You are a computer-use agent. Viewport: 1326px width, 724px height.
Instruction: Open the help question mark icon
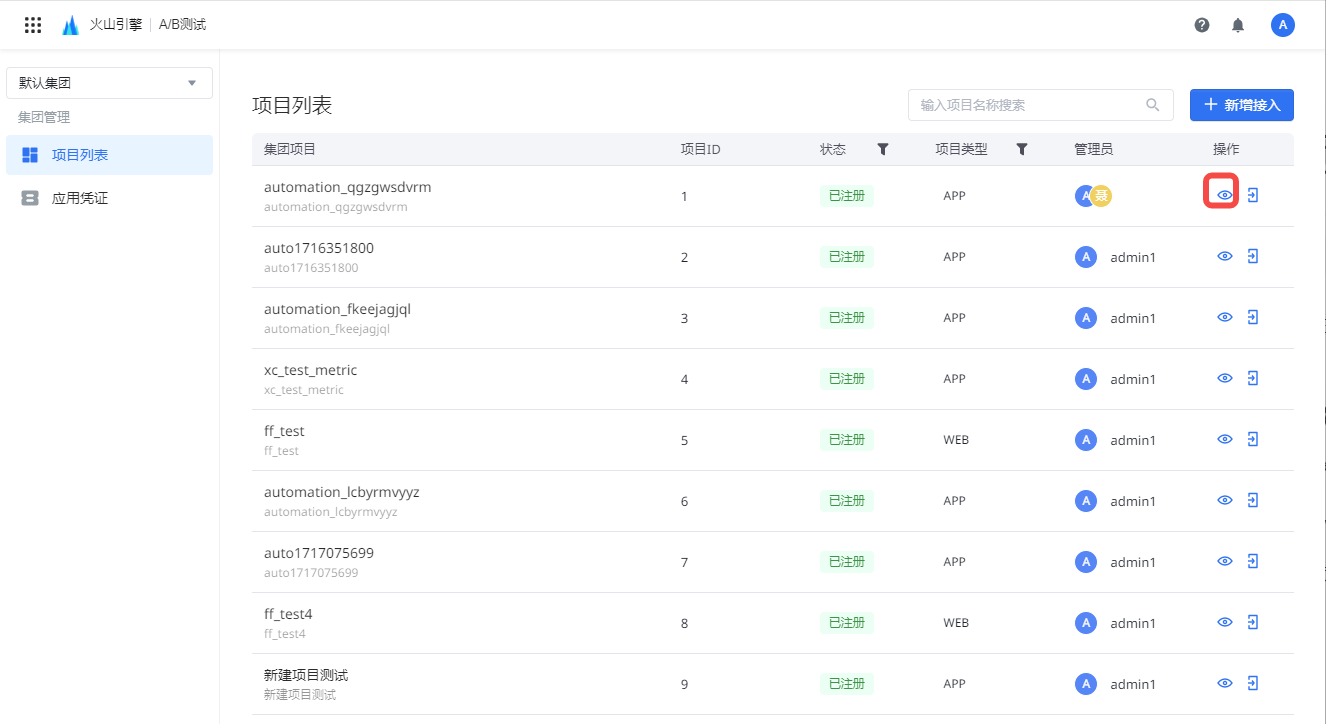[x=1202, y=25]
